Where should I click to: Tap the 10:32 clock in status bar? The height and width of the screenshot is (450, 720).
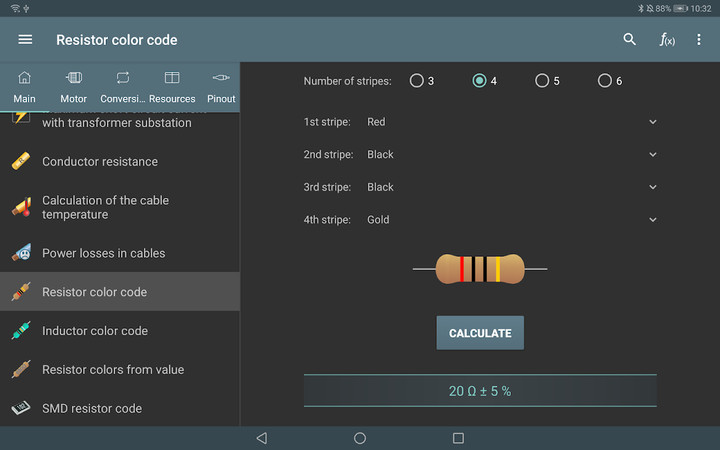coord(701,8)
